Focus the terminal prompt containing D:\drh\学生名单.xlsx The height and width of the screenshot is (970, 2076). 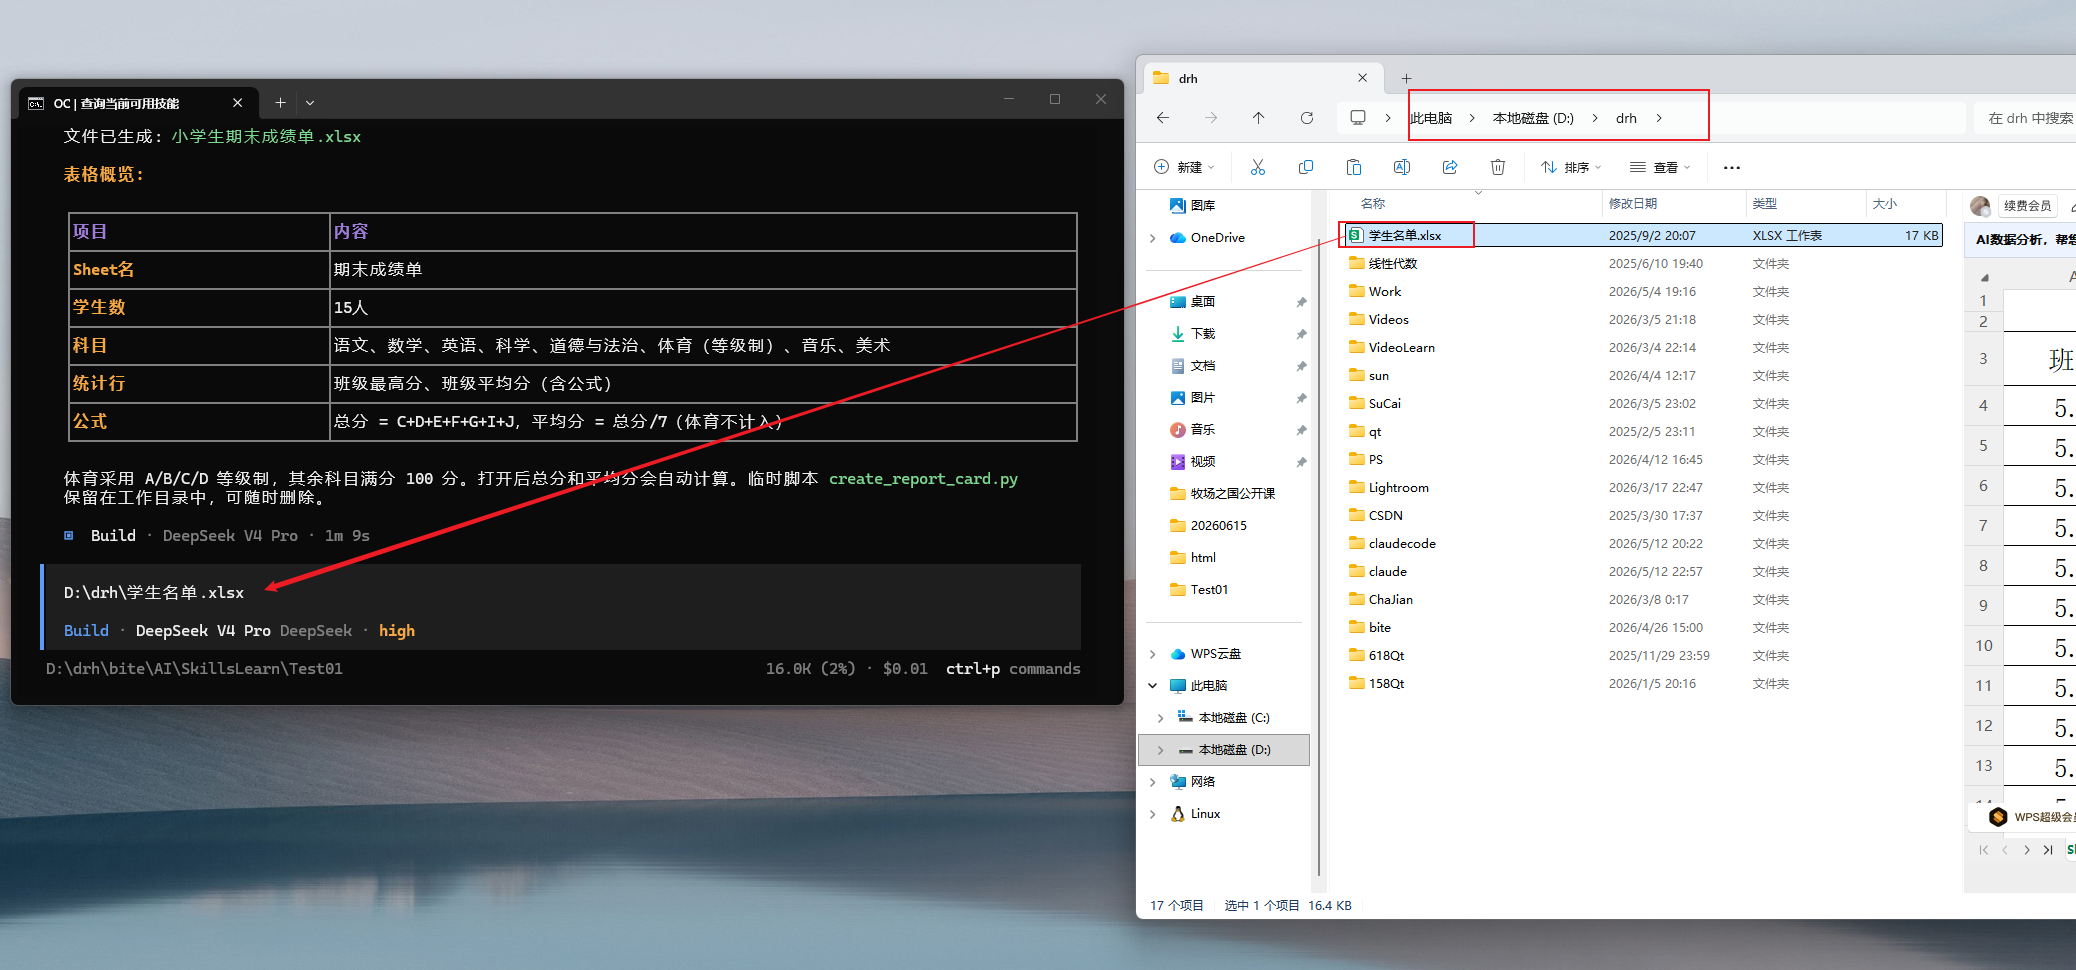pyautogui.click(x=561, y=593)
